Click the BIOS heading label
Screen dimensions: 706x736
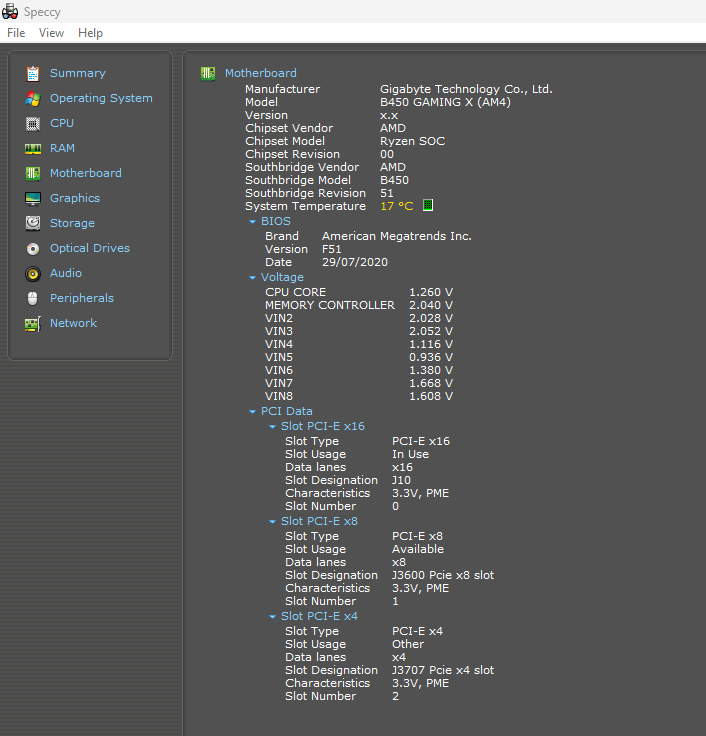tap(276, 221)
